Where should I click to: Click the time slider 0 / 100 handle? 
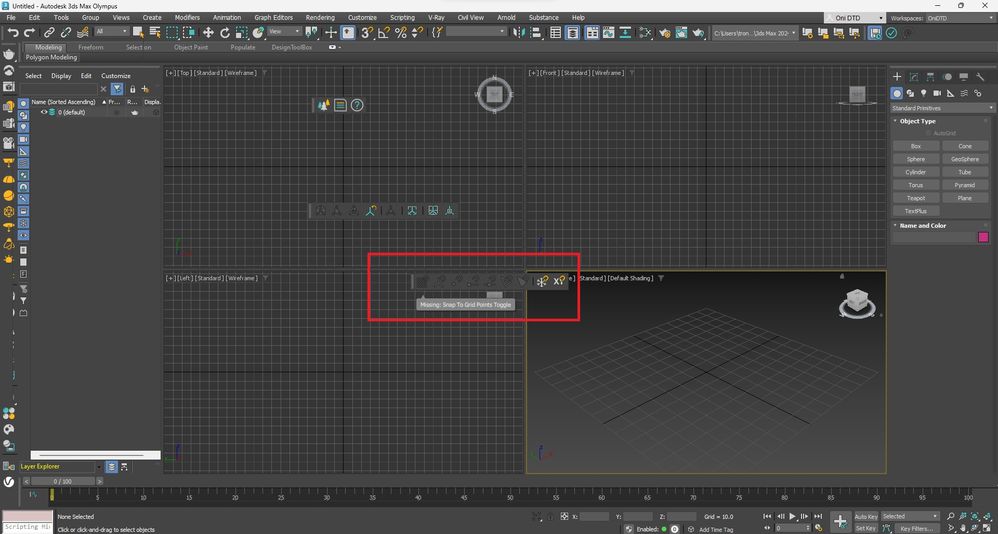(62, 481)
